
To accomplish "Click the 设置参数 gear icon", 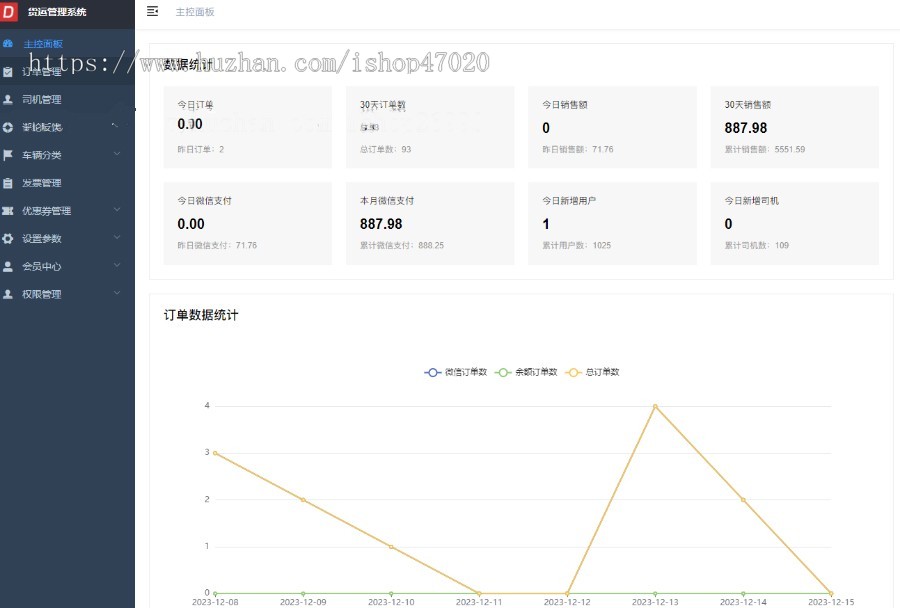I will point(8,238).
